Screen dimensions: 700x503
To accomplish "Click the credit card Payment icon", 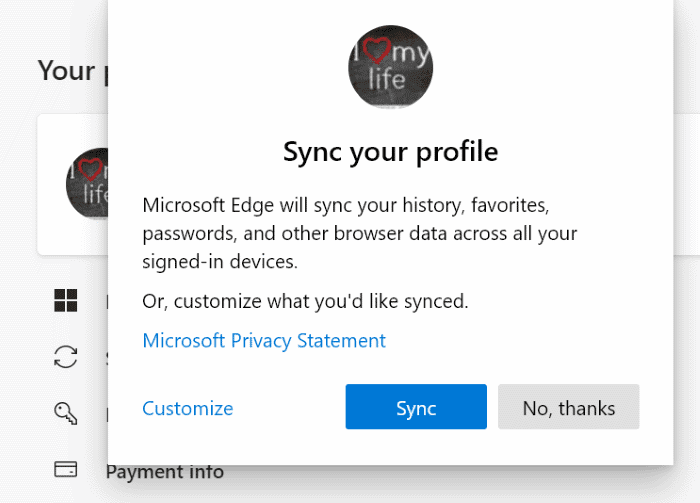I will (x=65, y=469).
